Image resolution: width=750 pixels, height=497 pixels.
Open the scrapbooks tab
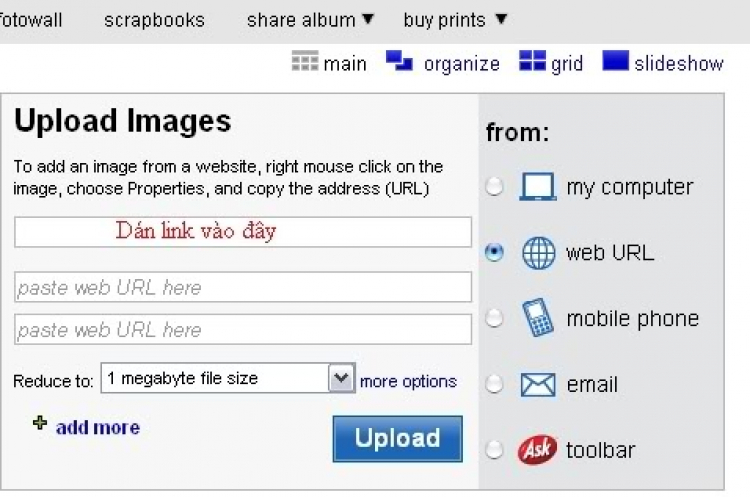(154, 20)
